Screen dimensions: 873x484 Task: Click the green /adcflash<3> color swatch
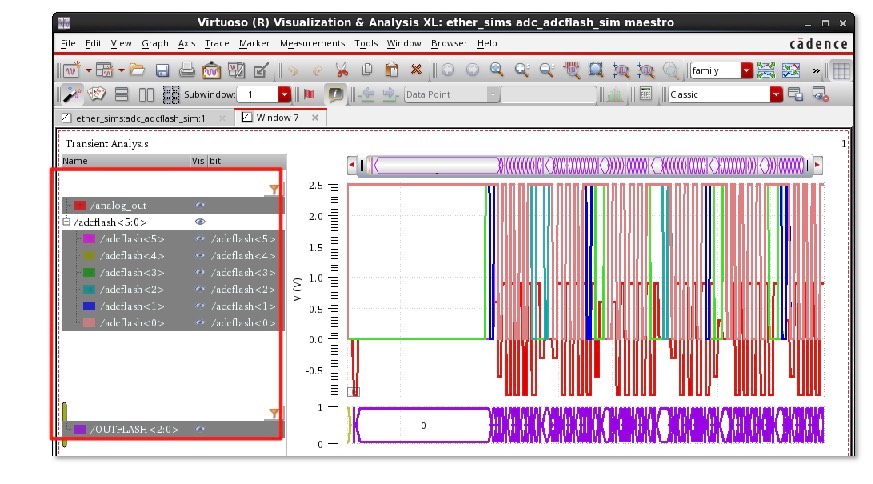click(x=89, y=272)
